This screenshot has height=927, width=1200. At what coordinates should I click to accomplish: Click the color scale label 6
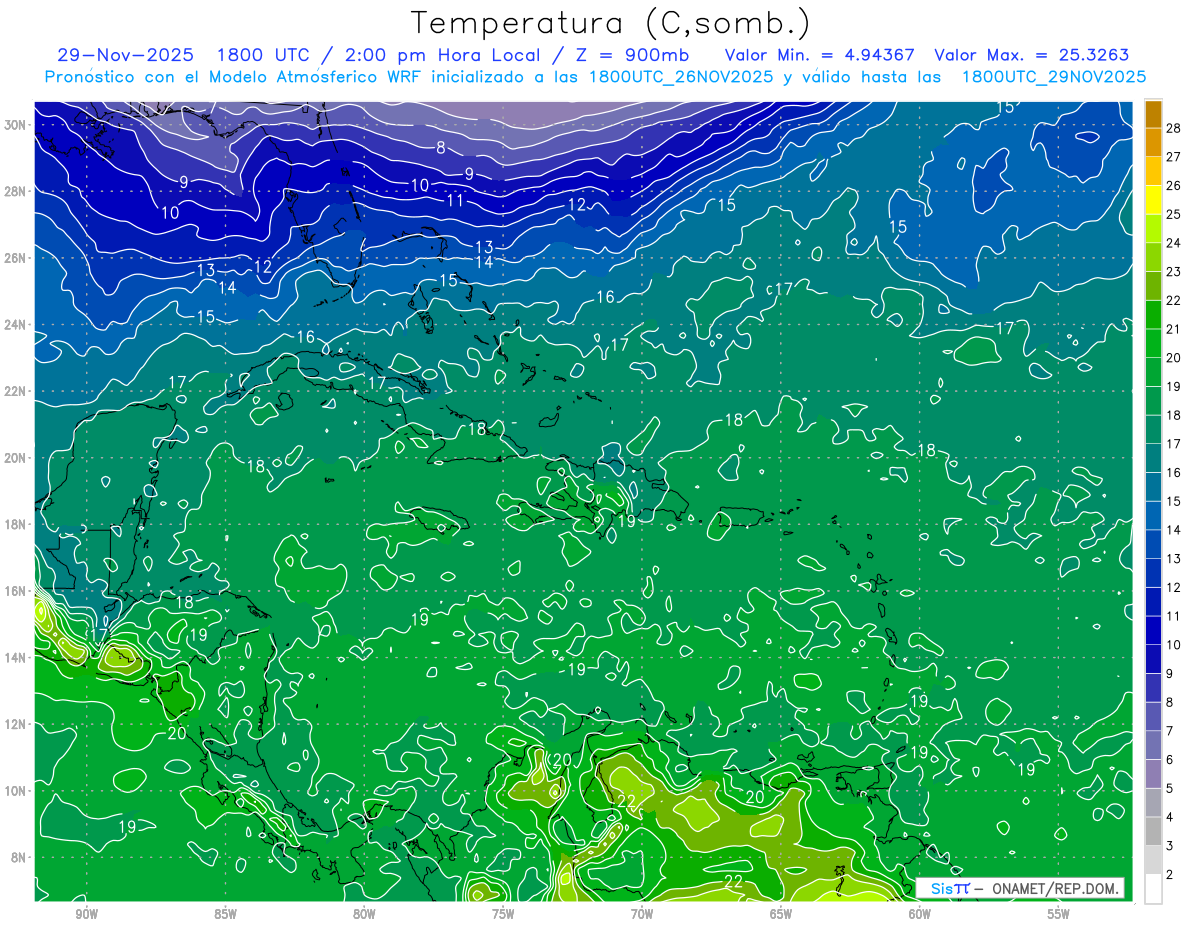tap(1171, 760)
